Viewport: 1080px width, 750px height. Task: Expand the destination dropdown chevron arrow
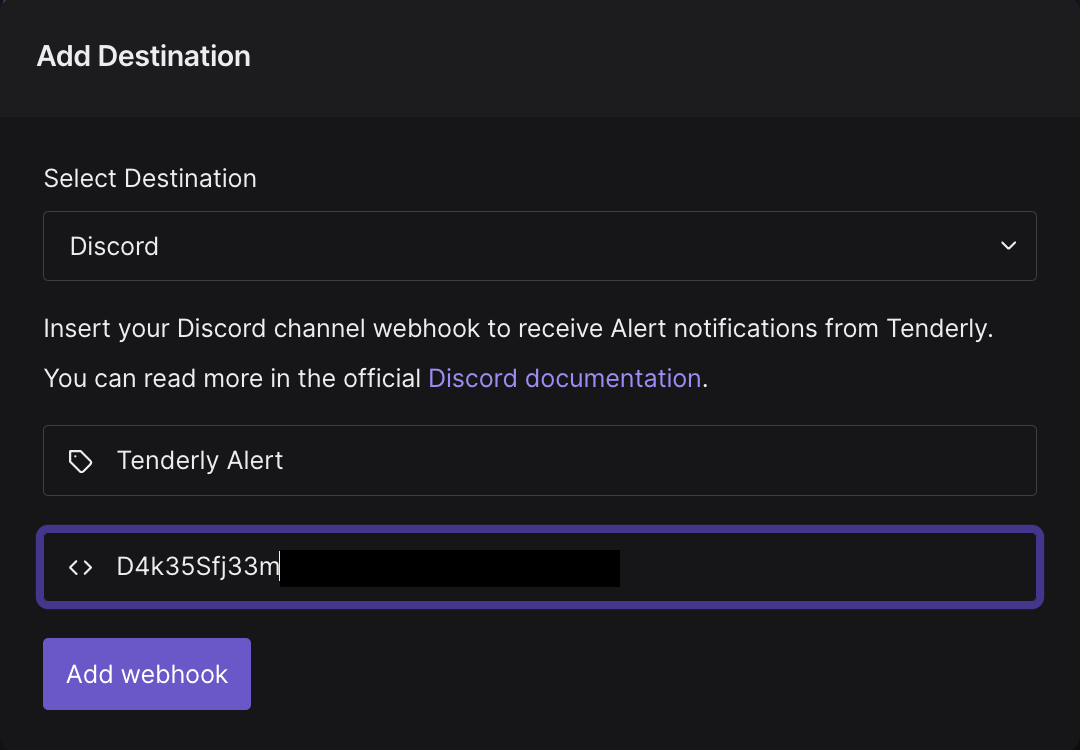pyautogui.click(x=1008, y=246)
